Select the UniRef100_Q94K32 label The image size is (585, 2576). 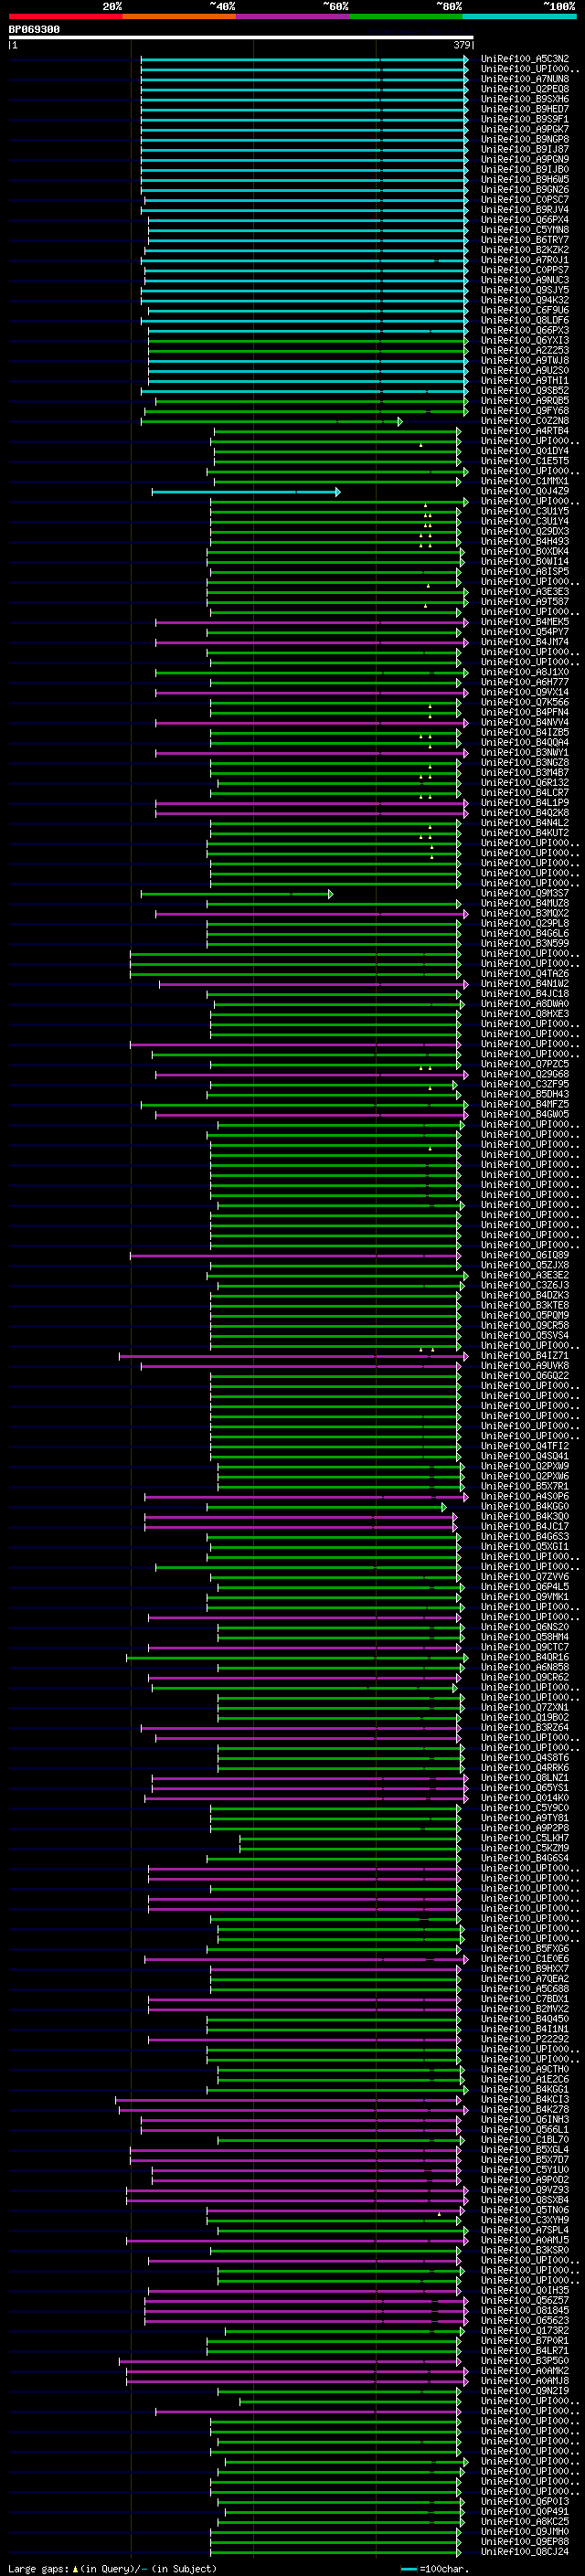(525, 300)
